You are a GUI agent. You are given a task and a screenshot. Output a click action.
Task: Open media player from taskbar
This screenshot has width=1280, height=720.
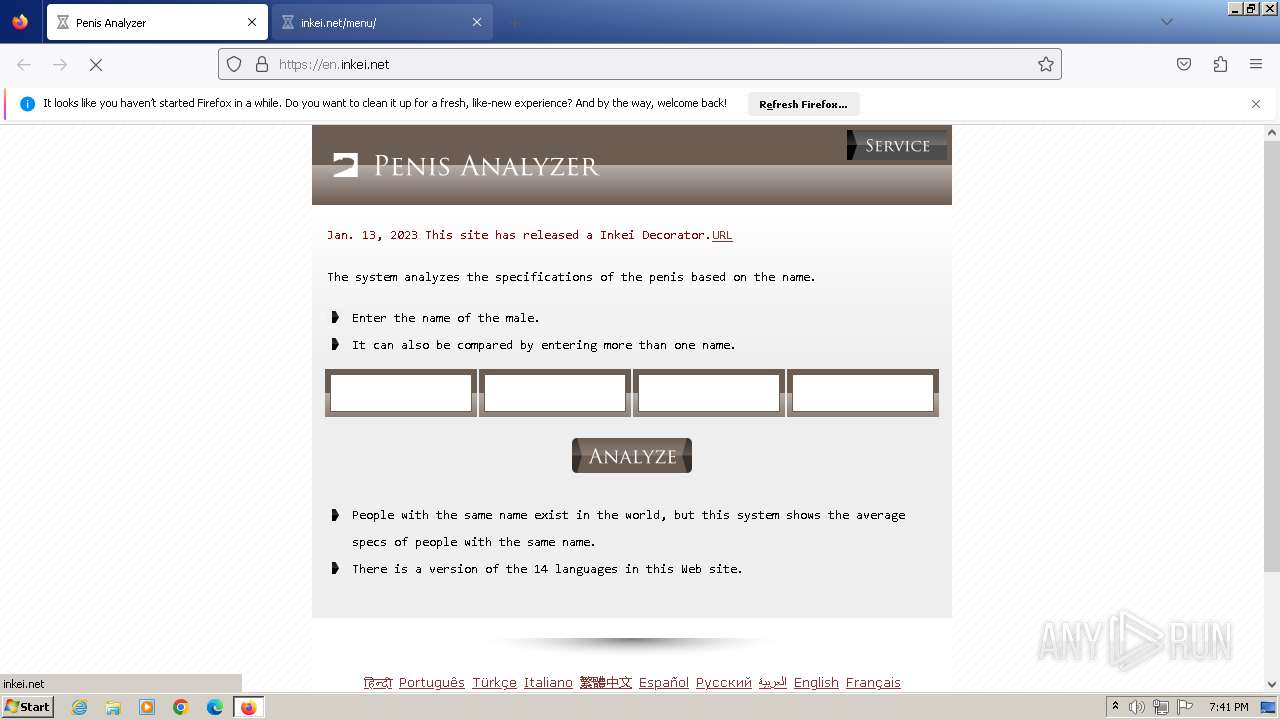pos(147,707)
